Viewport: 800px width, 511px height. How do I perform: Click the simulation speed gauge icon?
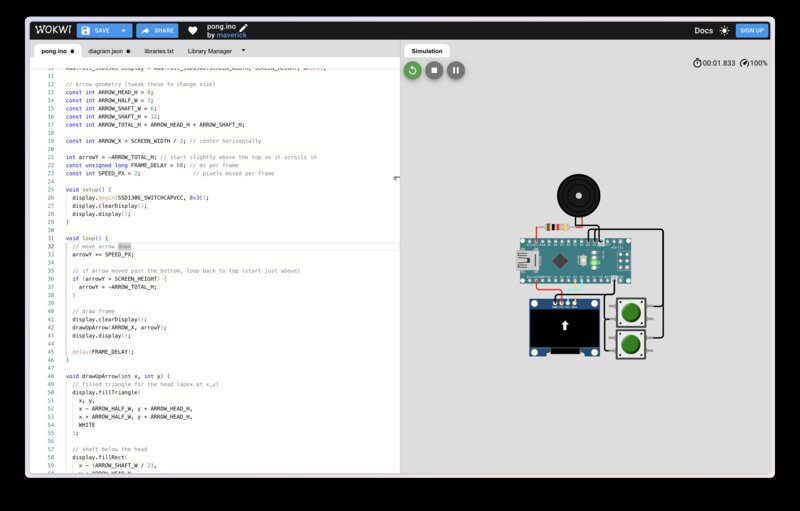click(744, 63)
